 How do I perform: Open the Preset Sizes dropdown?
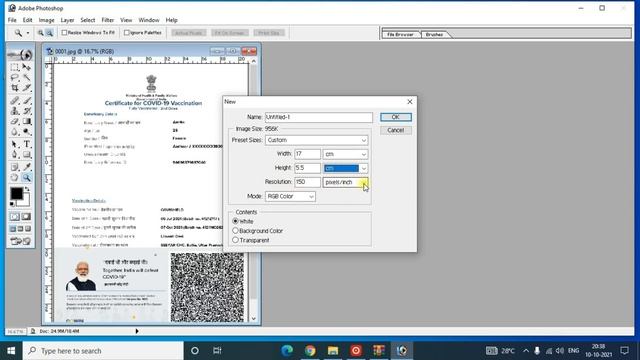tap(316, 140)
